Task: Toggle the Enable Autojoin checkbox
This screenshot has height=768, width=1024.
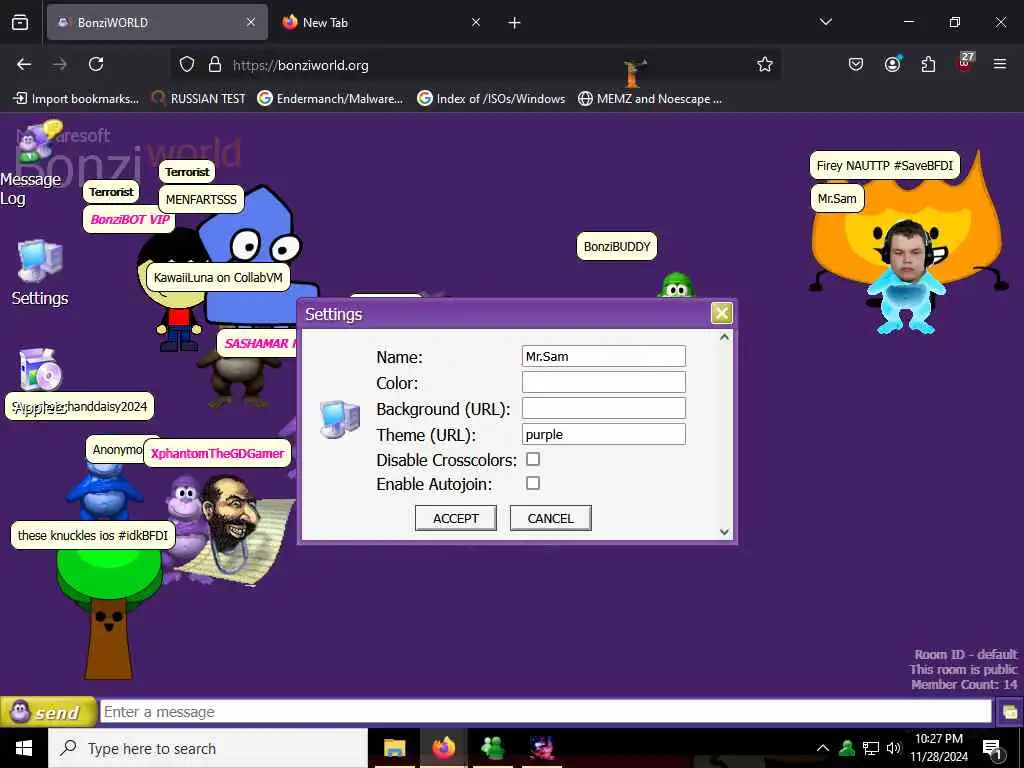Action: [x=533, y=483]
